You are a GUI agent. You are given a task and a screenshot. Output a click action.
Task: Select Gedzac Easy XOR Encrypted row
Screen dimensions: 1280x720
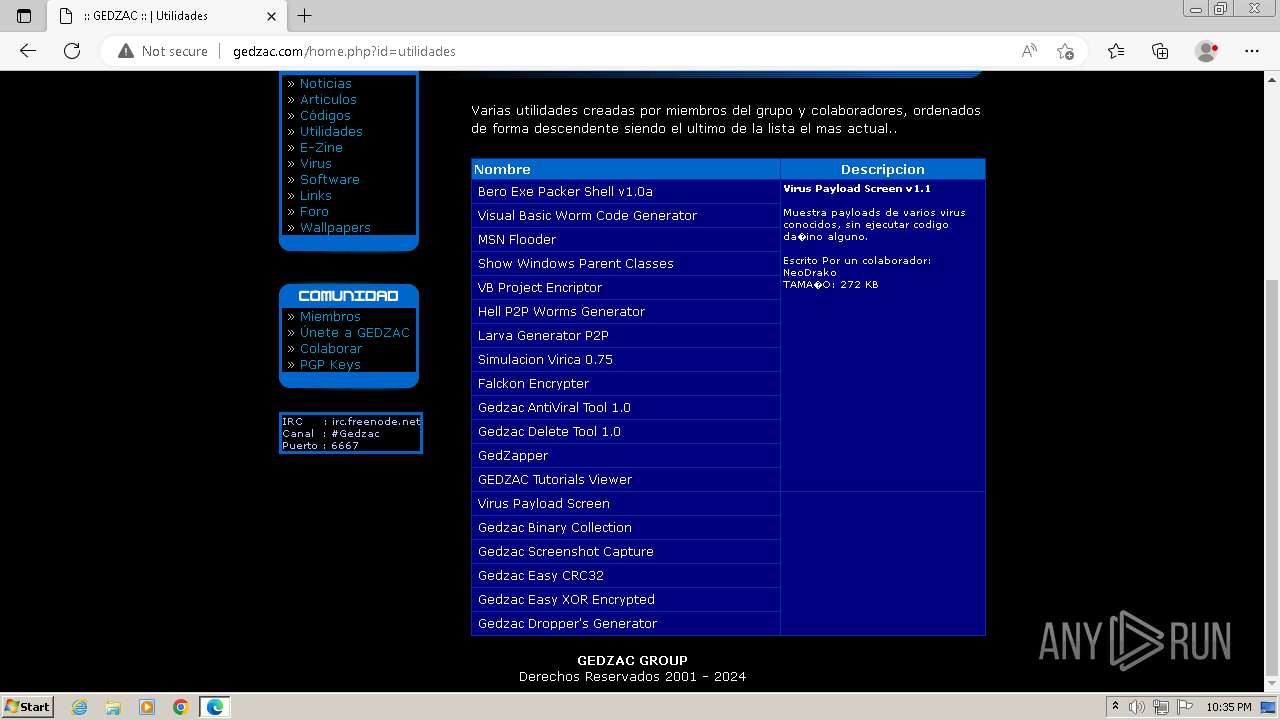click(x=625, y=599)
